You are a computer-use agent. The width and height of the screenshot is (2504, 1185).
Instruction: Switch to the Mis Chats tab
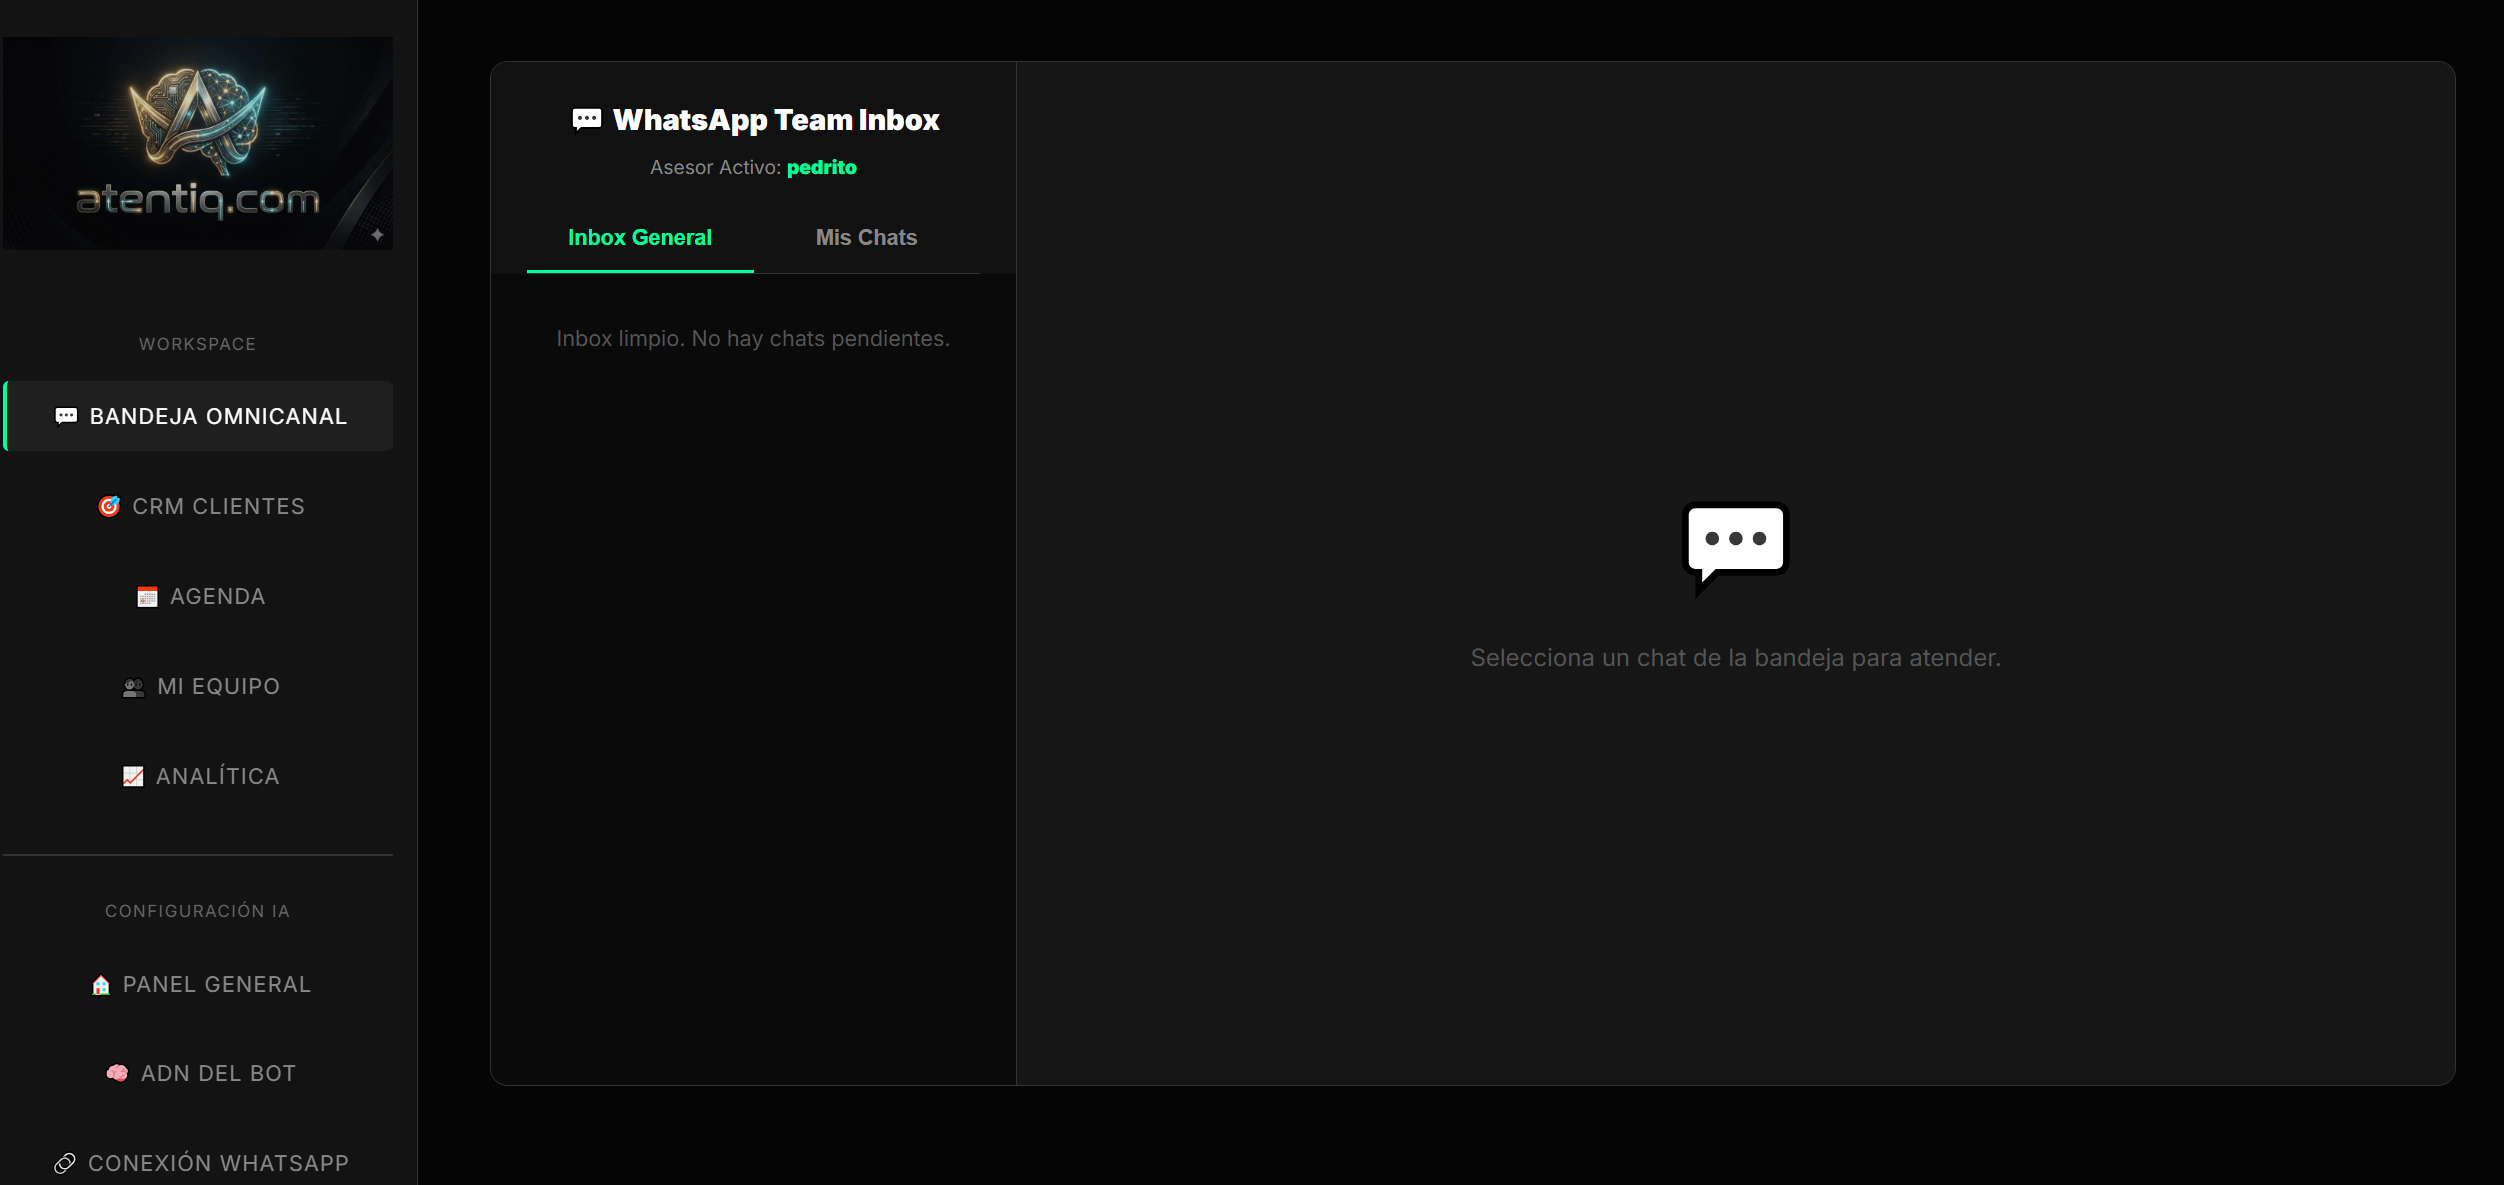click(866, 238)
